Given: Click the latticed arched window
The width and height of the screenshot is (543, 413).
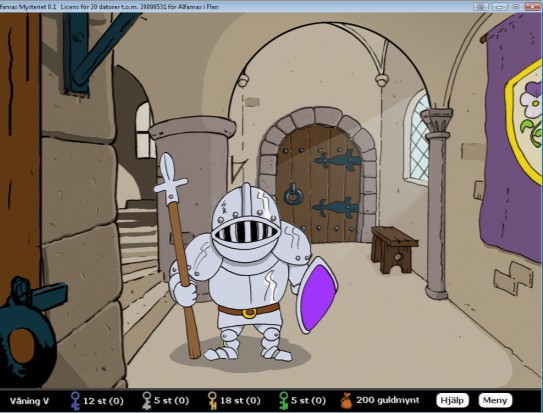Looking at the screenshot, I should coord(417,138).
